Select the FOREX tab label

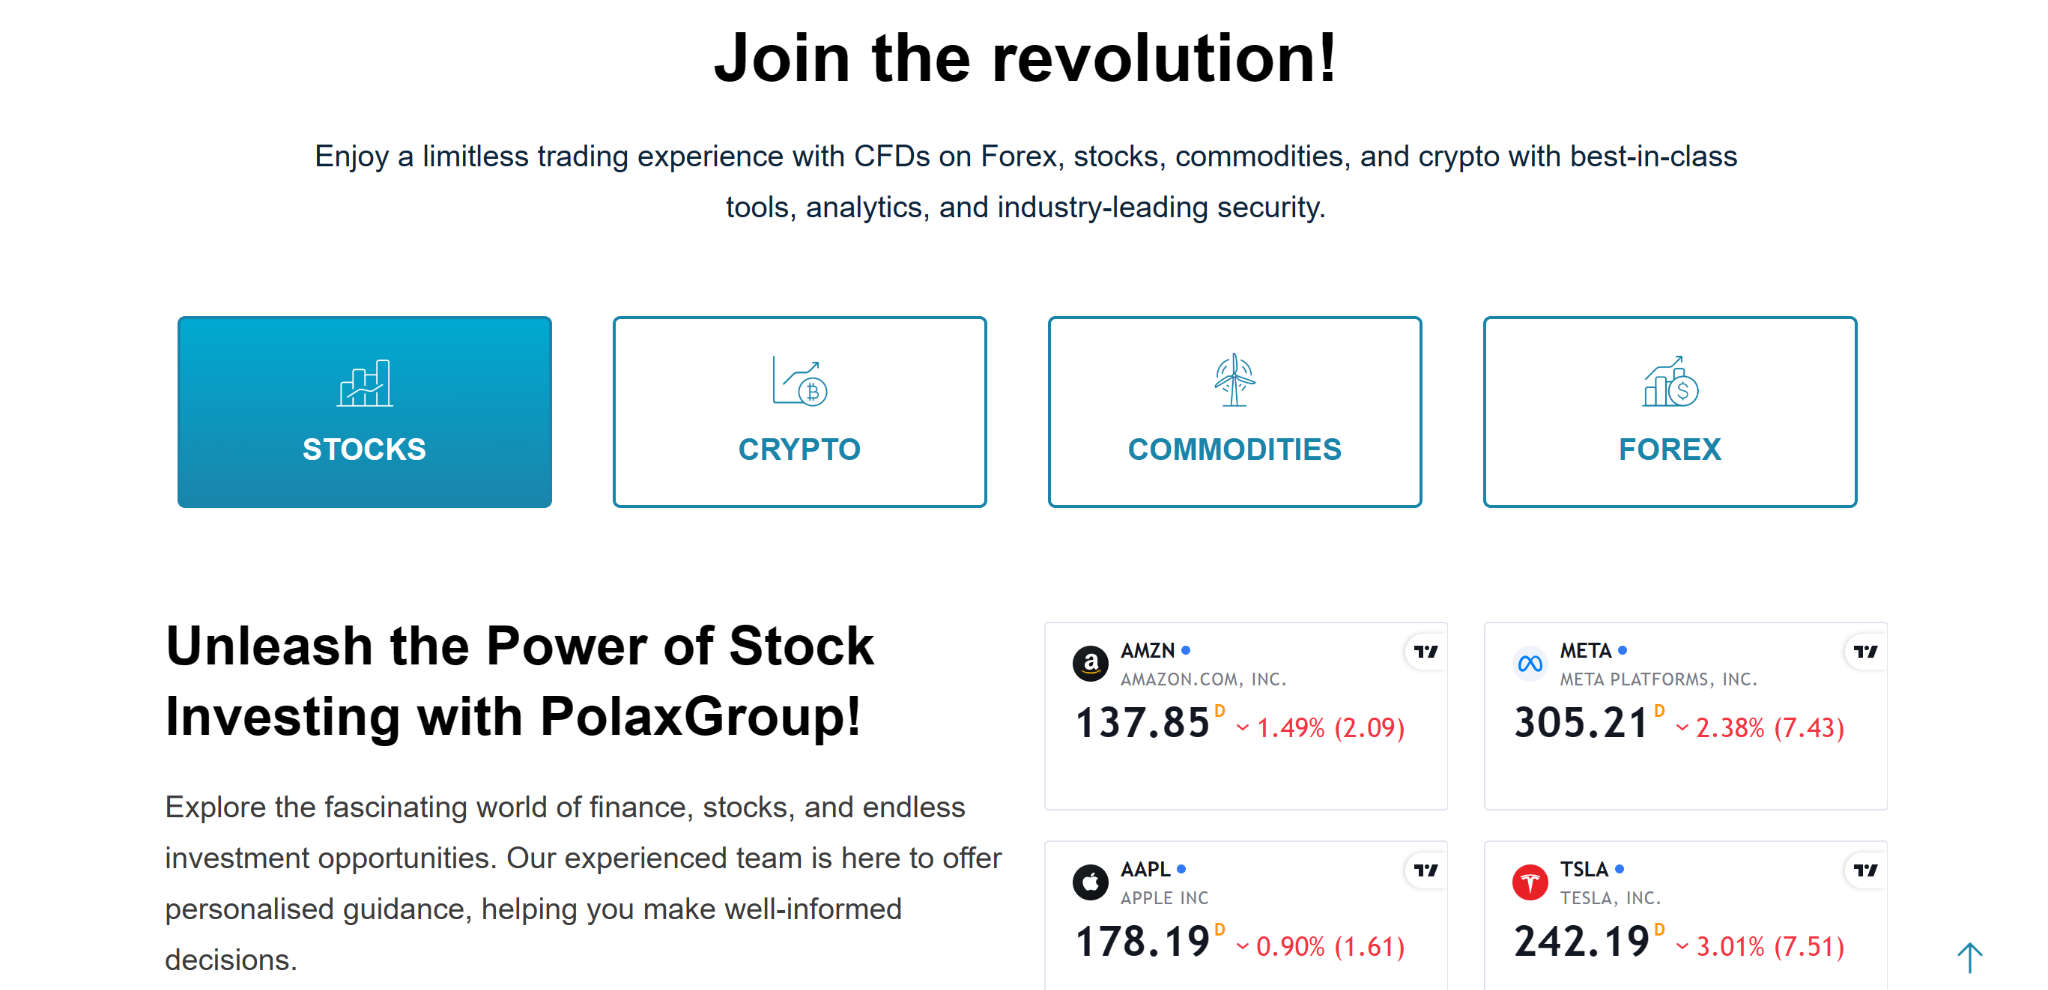pyautogui.click(x=1670, y=450)
